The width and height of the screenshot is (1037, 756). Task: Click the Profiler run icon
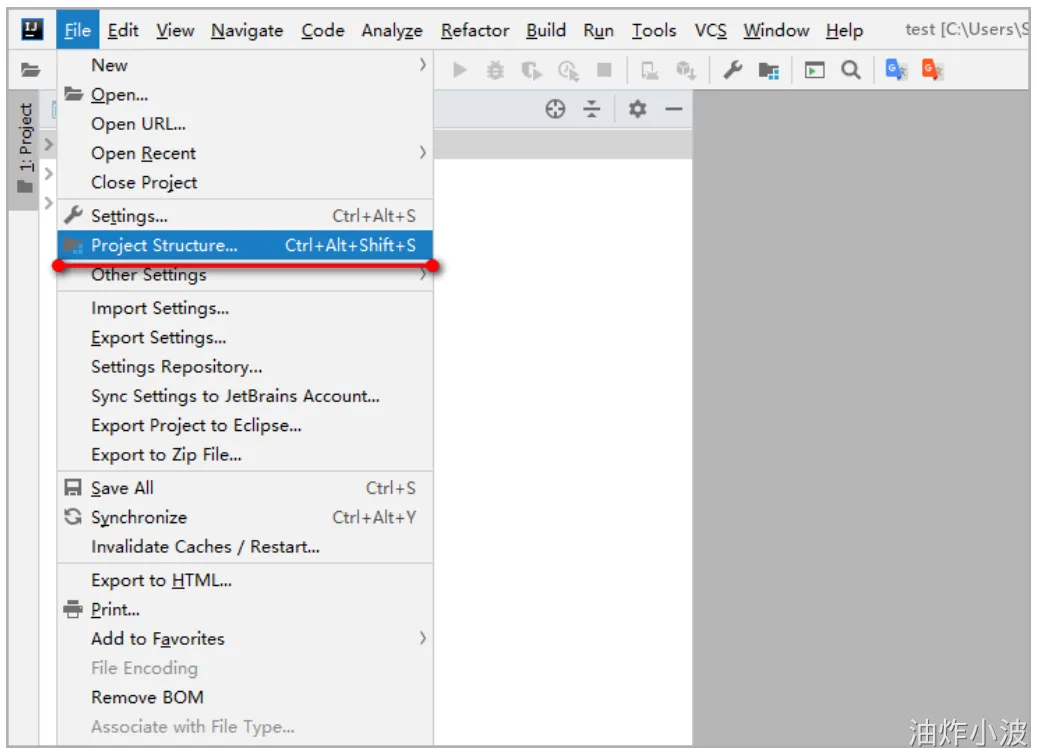click(x=568, y=70)
